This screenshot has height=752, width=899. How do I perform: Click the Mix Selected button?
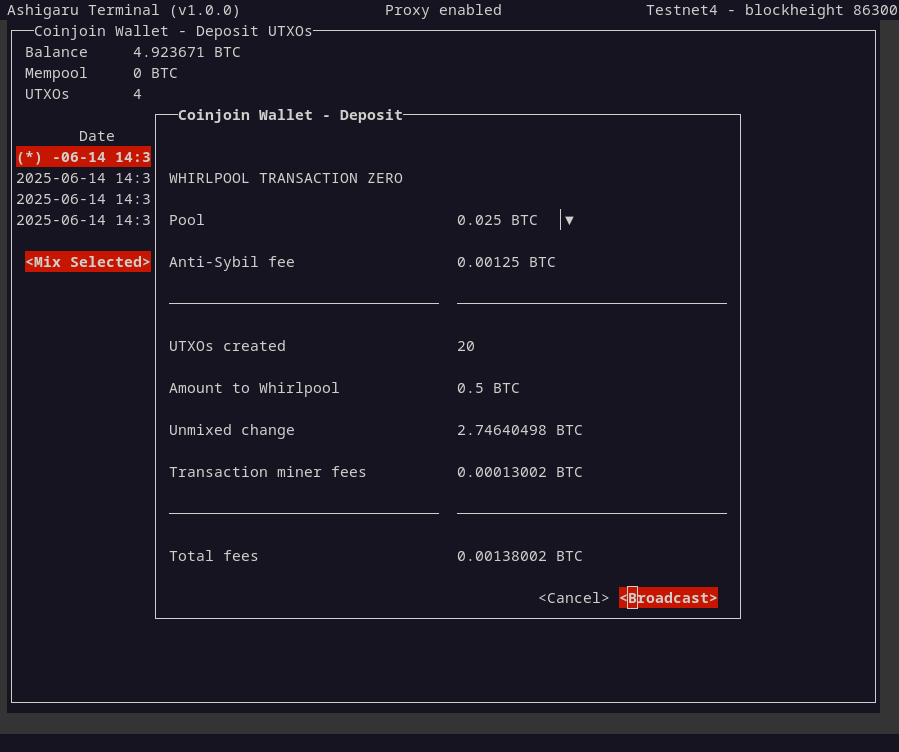(88, 262)
